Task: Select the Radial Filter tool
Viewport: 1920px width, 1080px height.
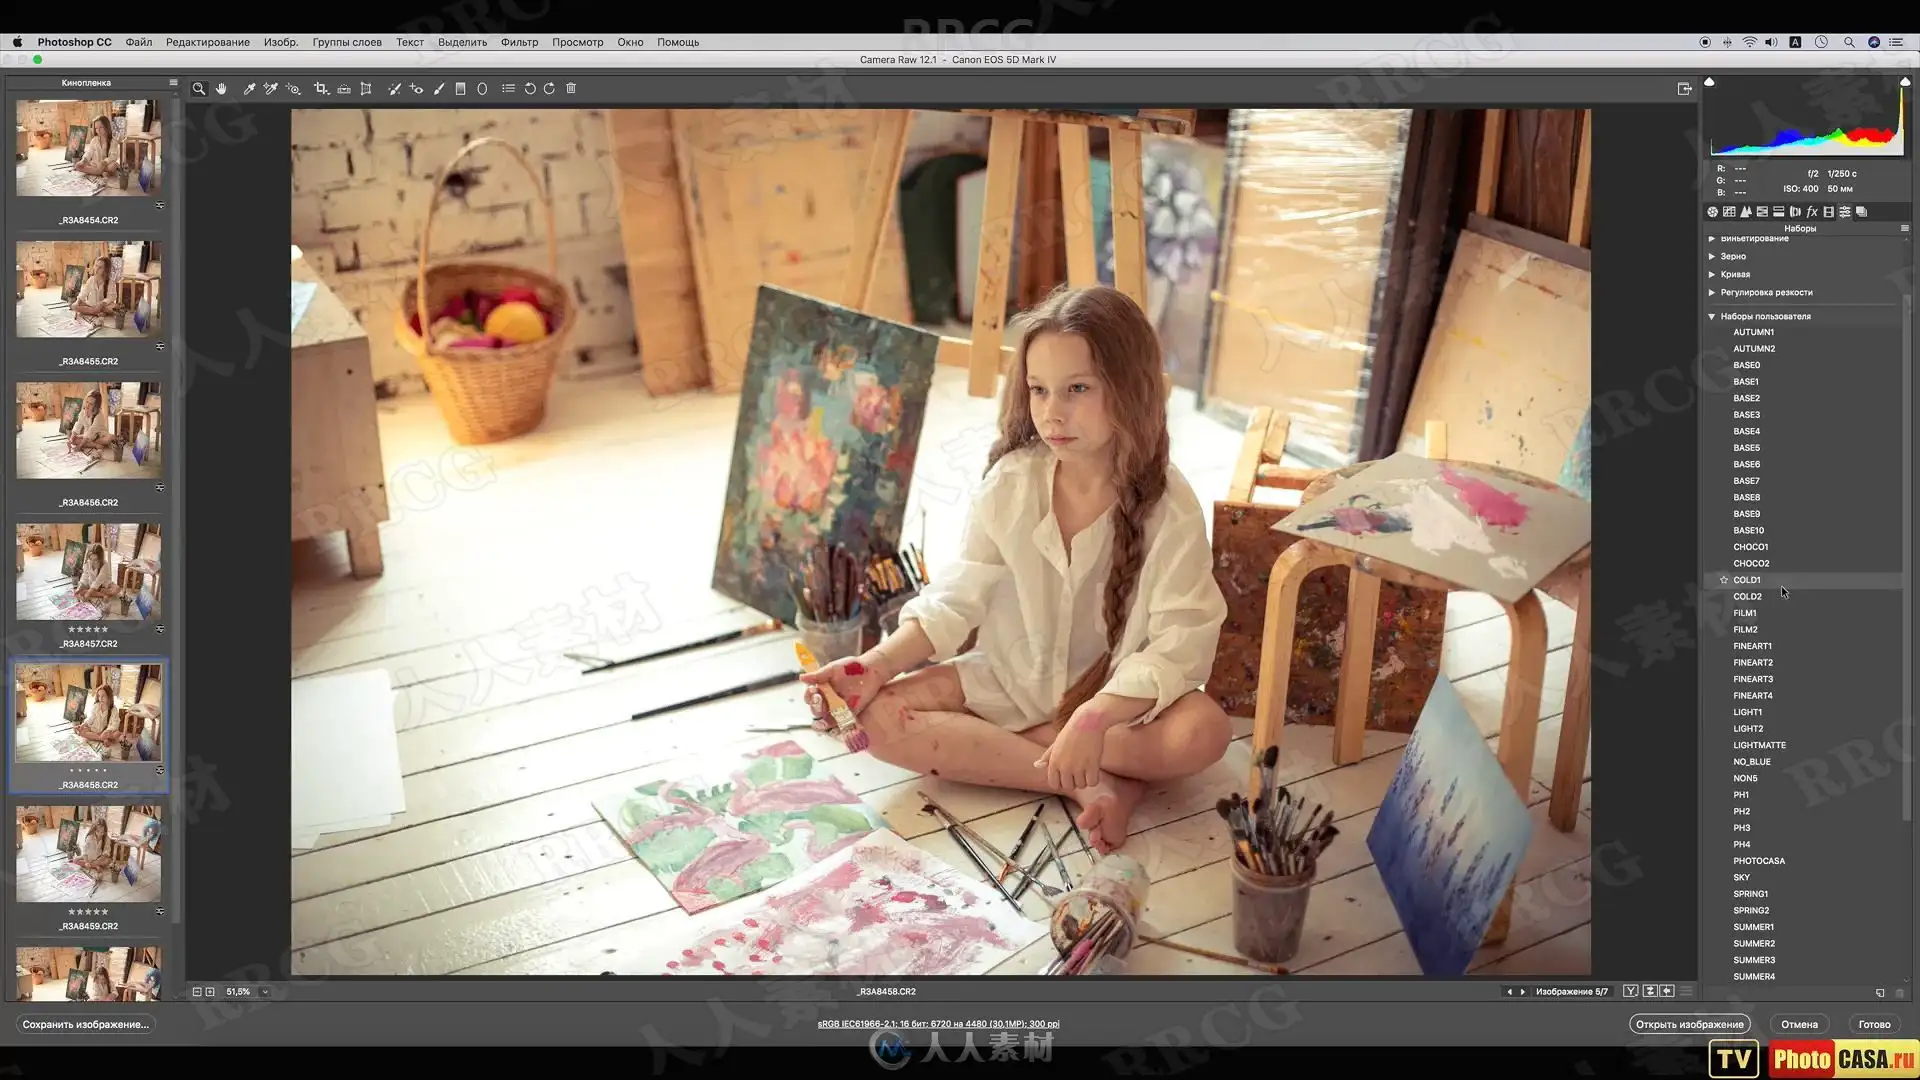Action: (x=482, y=89)
